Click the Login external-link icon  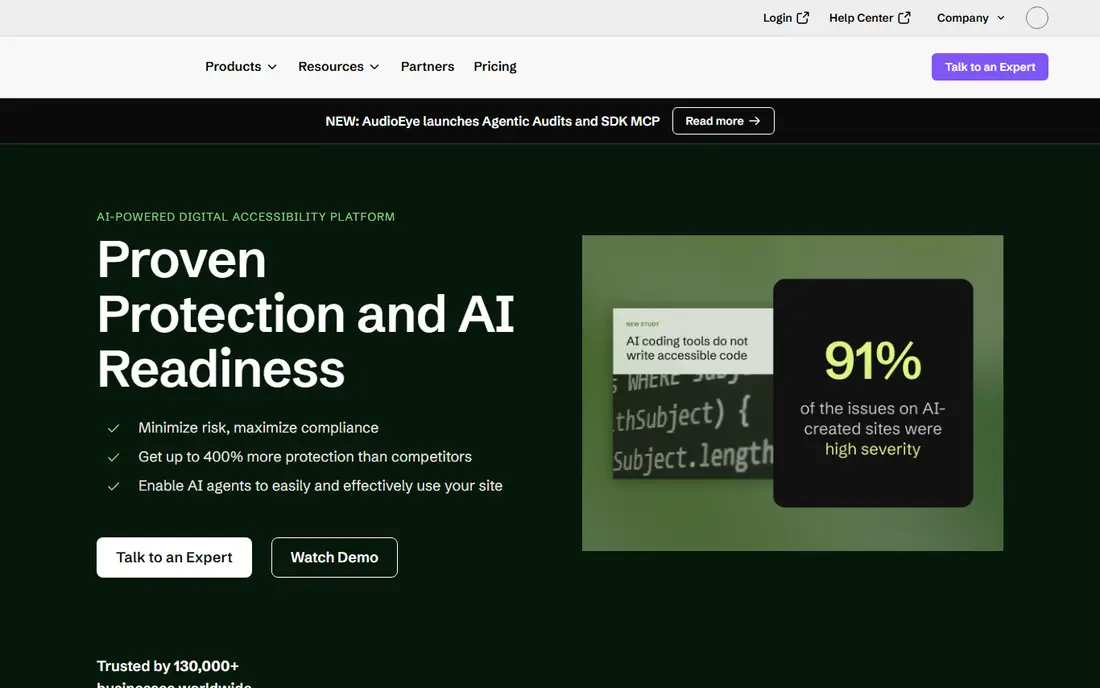[803, 18]
